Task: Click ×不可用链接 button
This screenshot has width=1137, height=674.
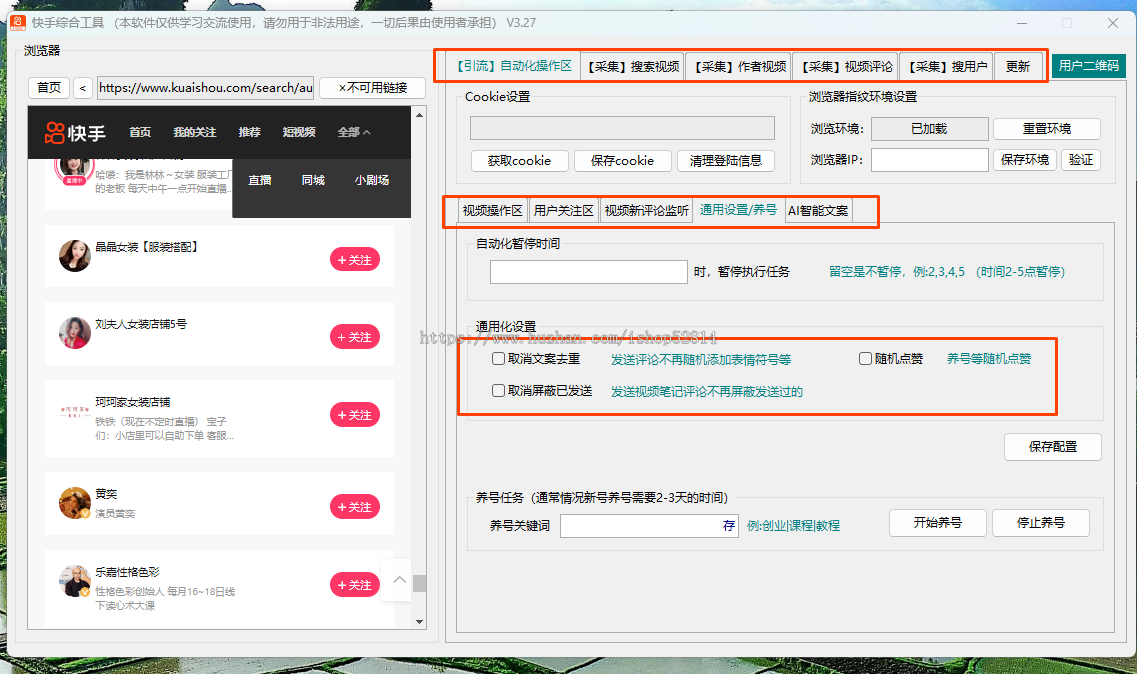Action: pos(373,88)
